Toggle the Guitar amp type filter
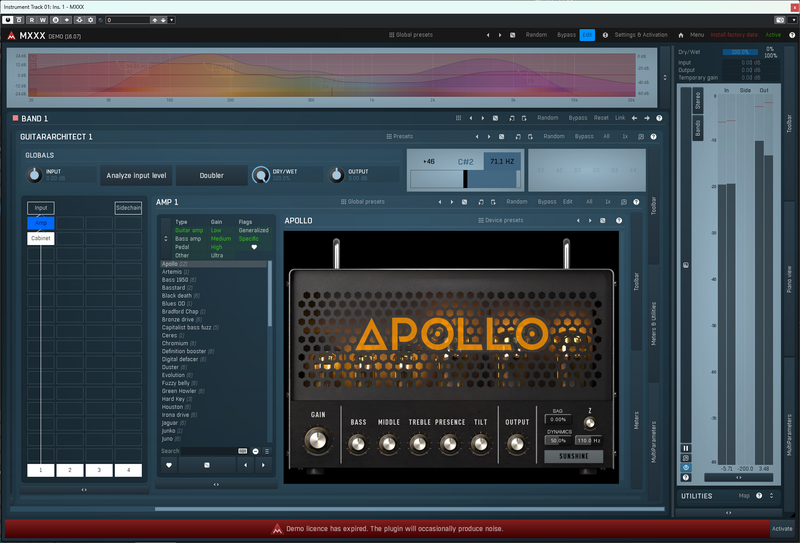Viewport: 800px width, 543px height. 189,230
